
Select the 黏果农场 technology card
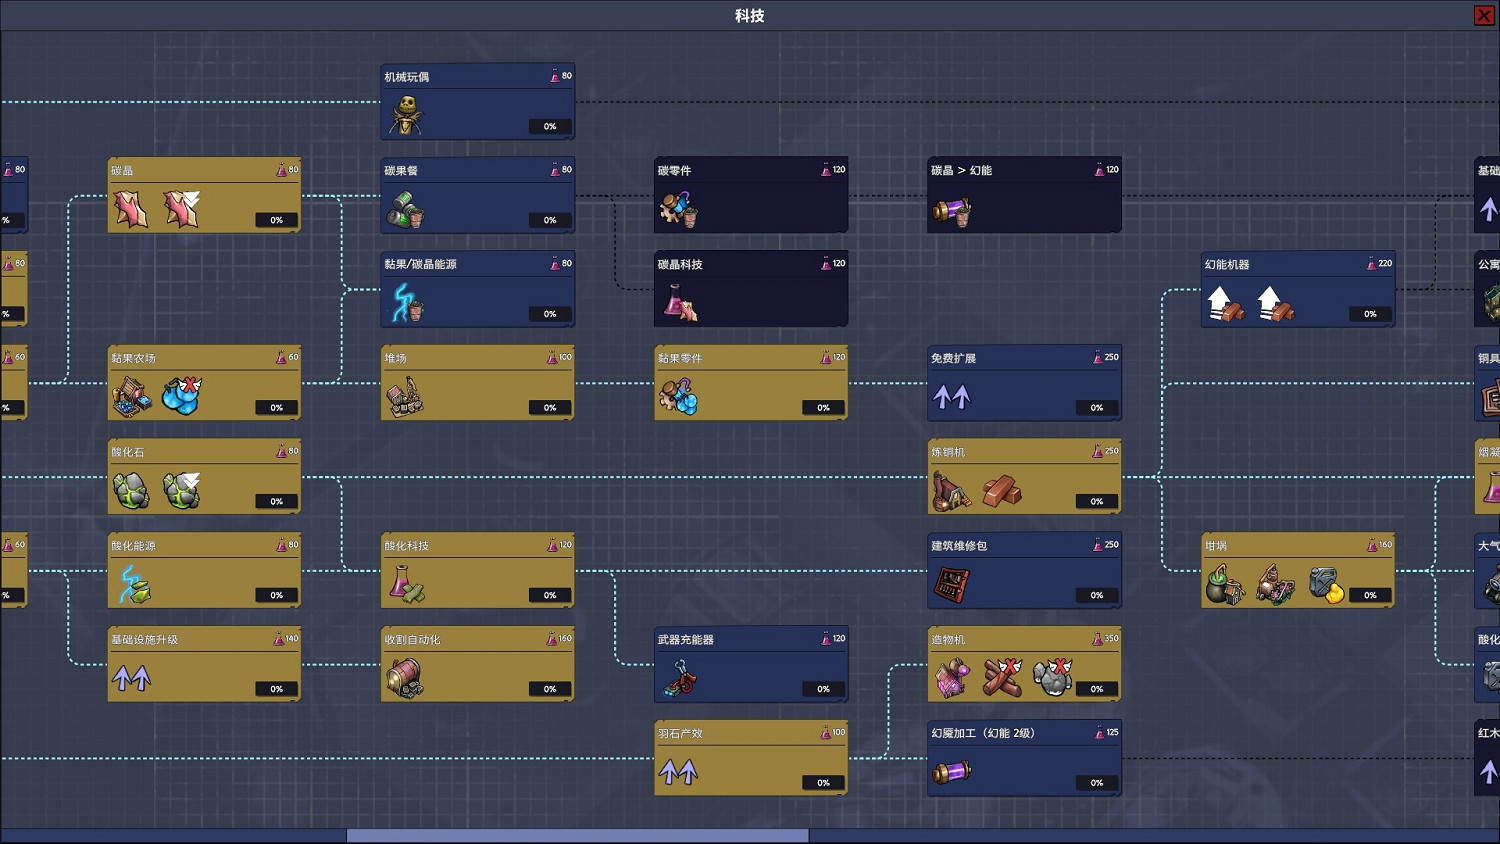(x=204, y=383)
